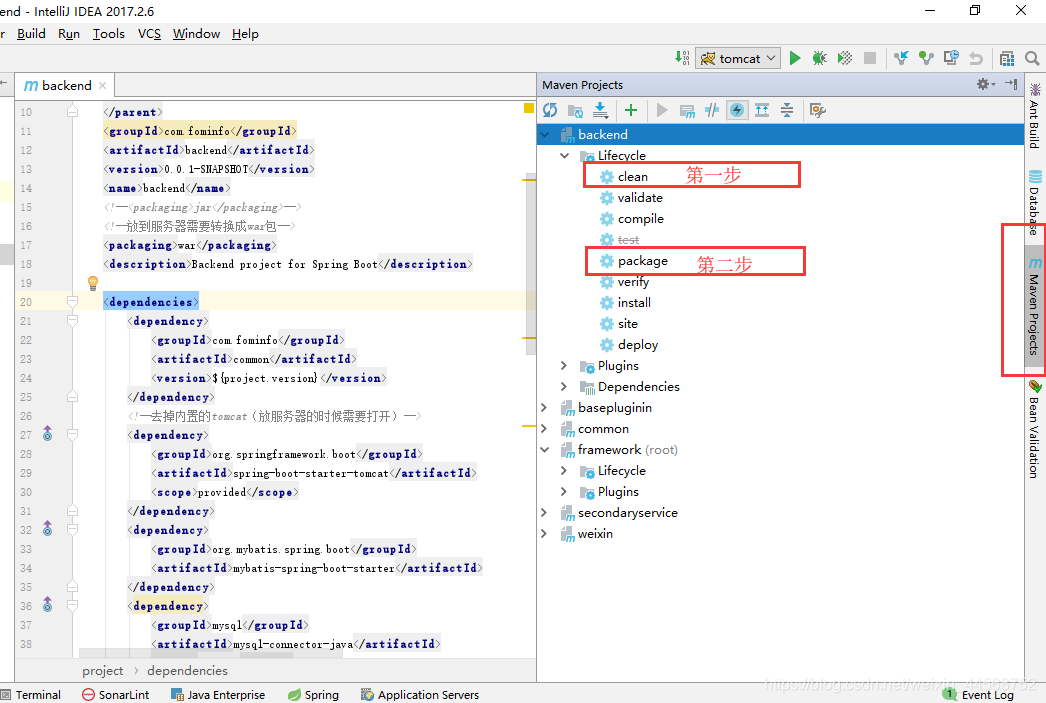Toggle Skip Tests mode
This screenshot has width=1046, height=703.
pos(737,110)
